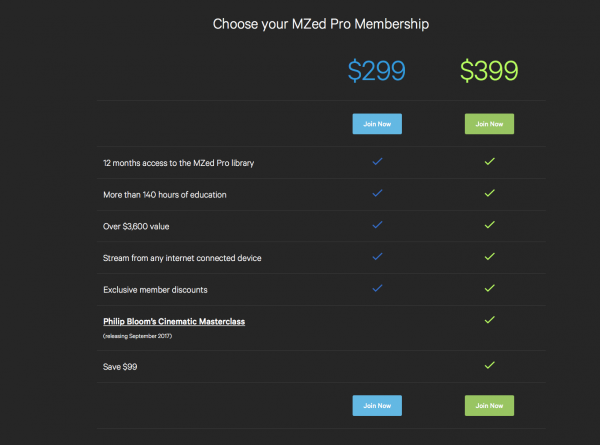
Task: Click green checkmark for Save $99 row
Action: (x=490, y=366)
